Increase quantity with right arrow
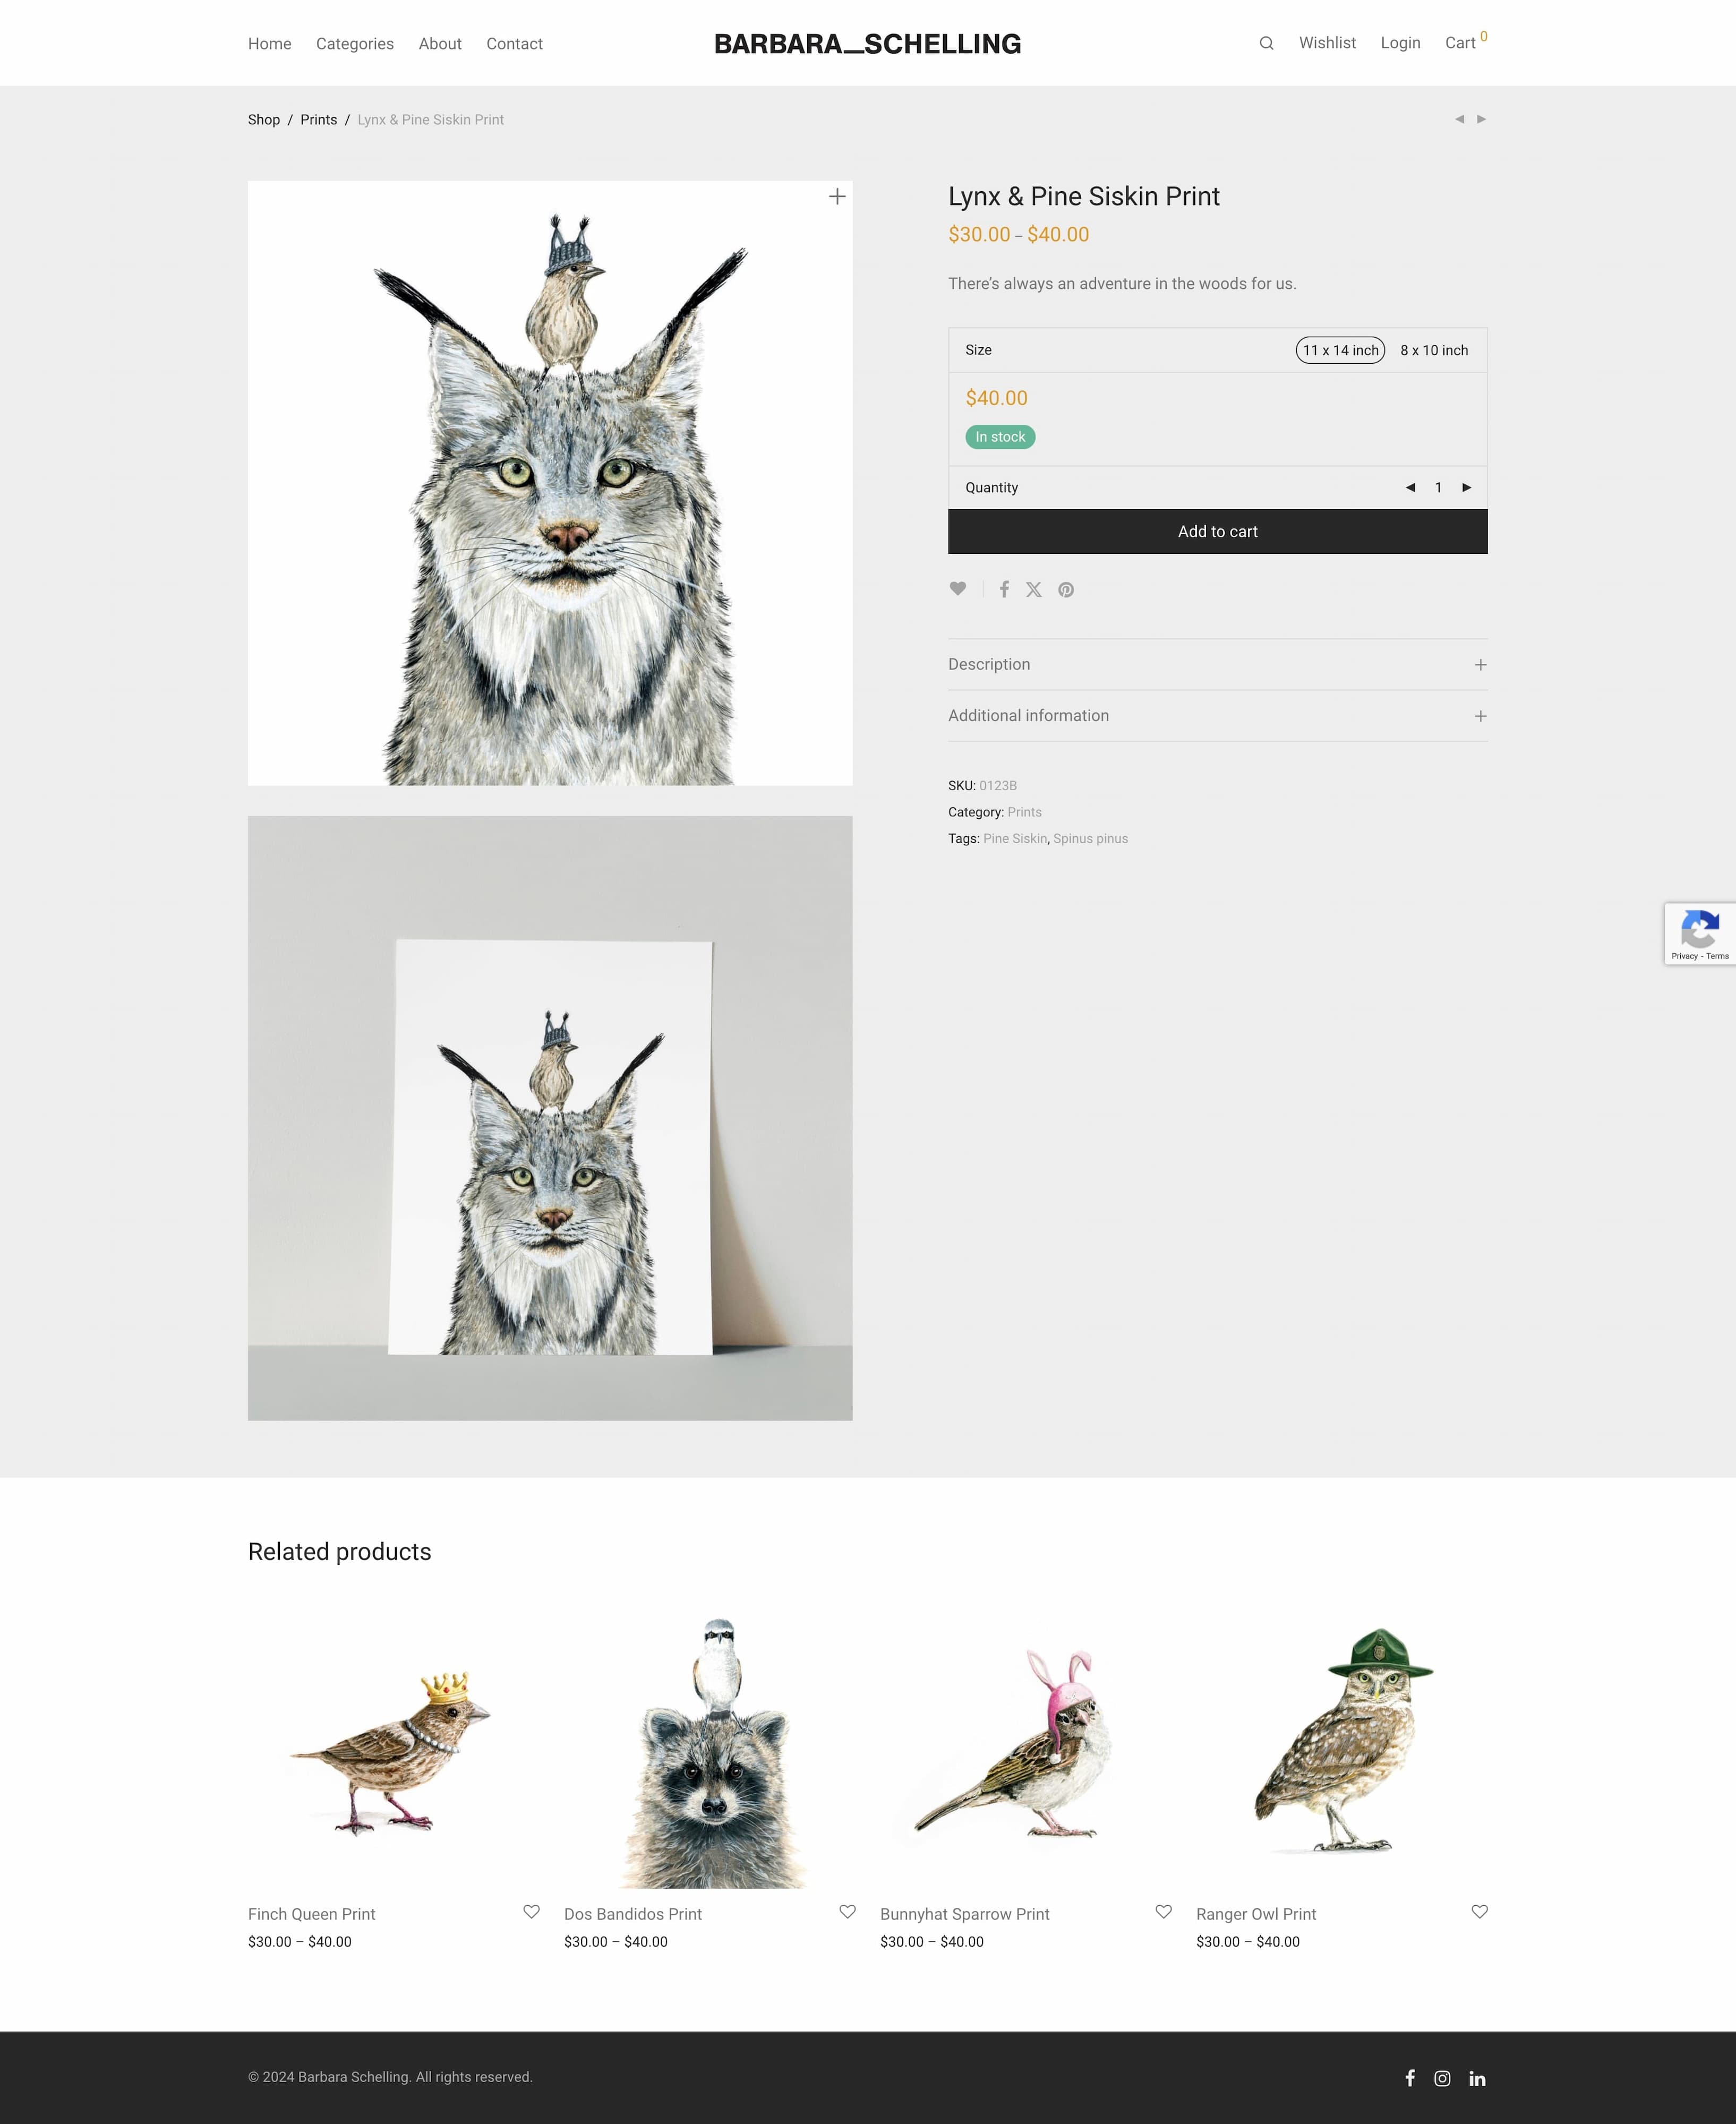This screenshot has width=1736, height=2124. pyautogui.click(x=1467, y=488)
